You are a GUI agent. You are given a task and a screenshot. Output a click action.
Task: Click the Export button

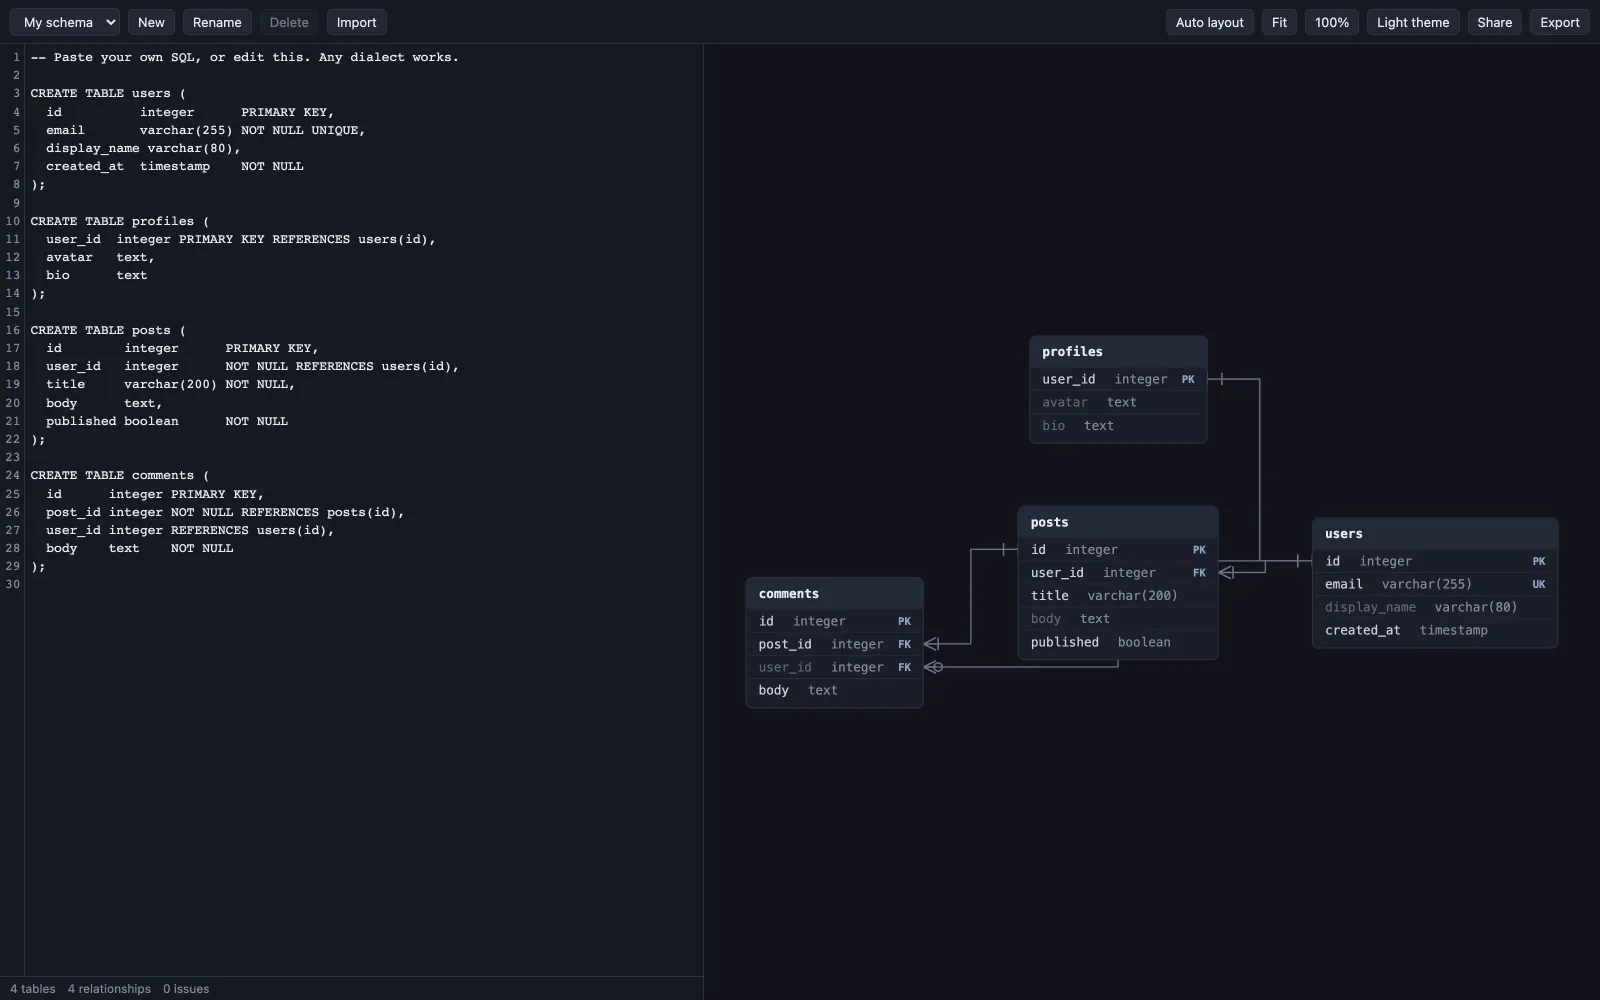coord(1560,22)
